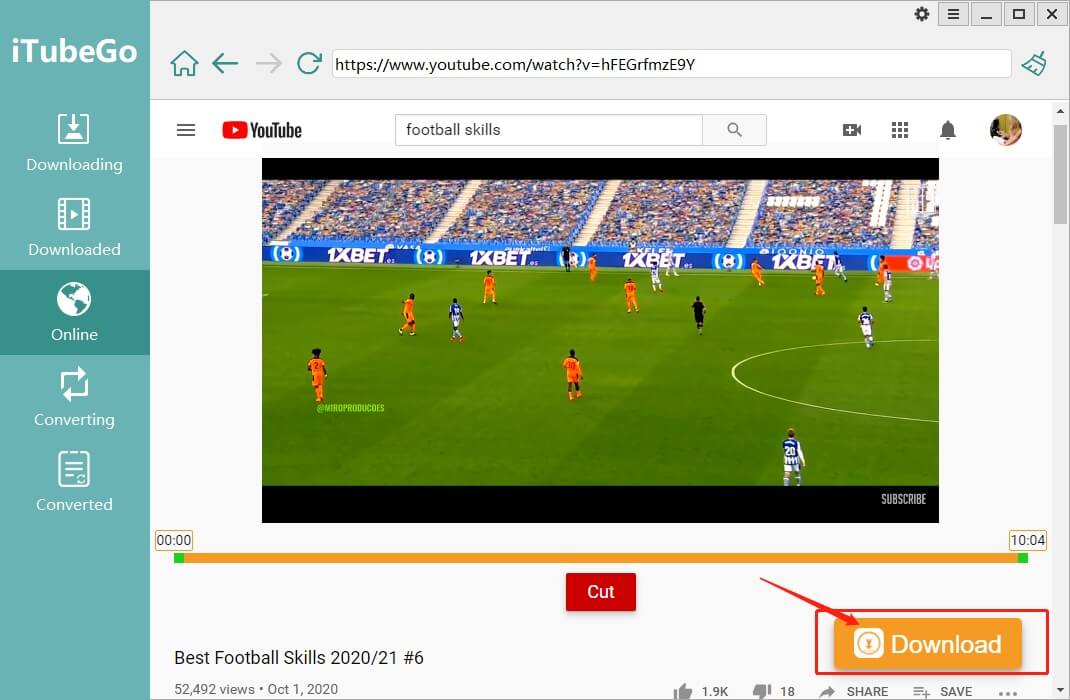Close the iTubeGo window
This screenshot has height=700, width=1070.
click(x=1052, y=14)
